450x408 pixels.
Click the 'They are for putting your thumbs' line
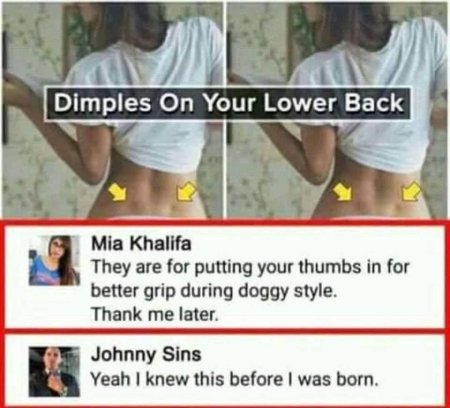[x=250, y=267]
